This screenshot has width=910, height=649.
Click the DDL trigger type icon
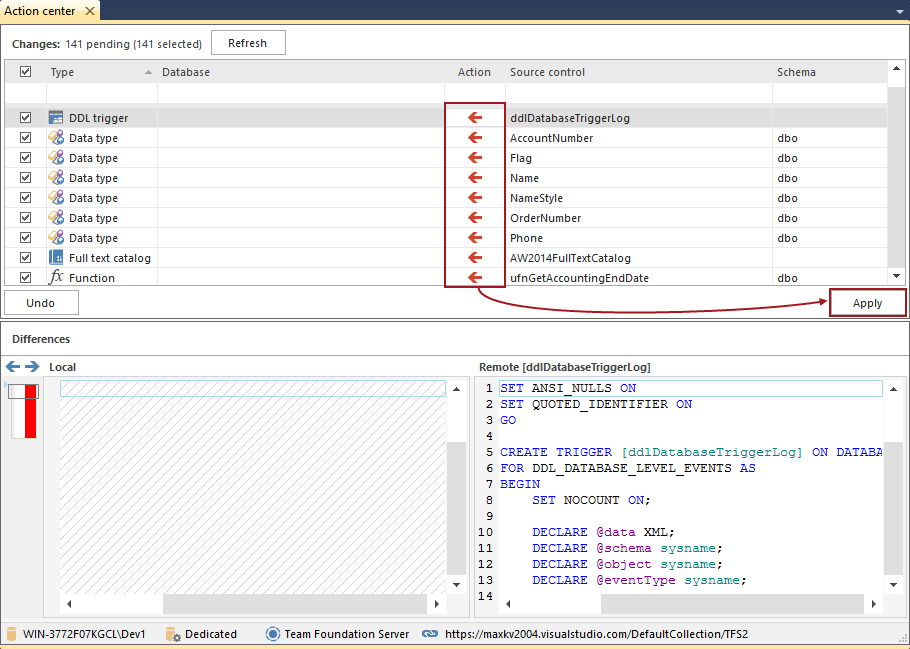coord(57,118)
